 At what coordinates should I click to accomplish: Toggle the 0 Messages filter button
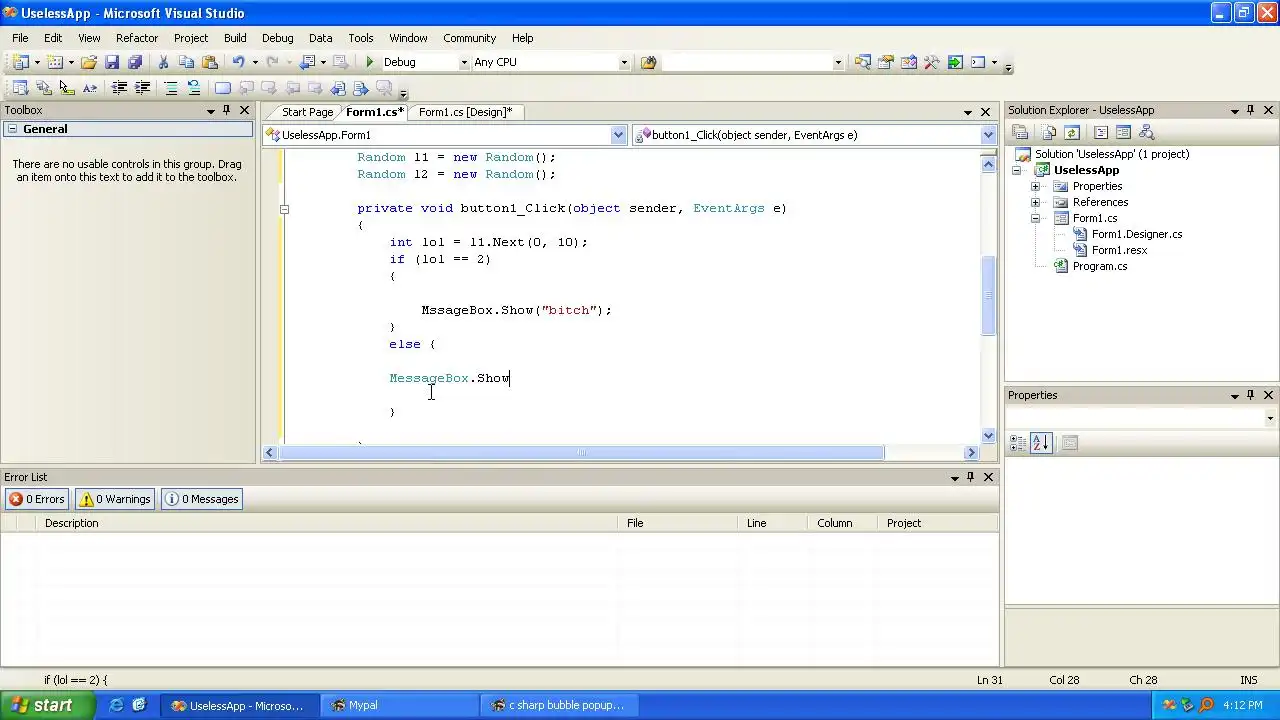pyautogui.click(x=202, y=499)
